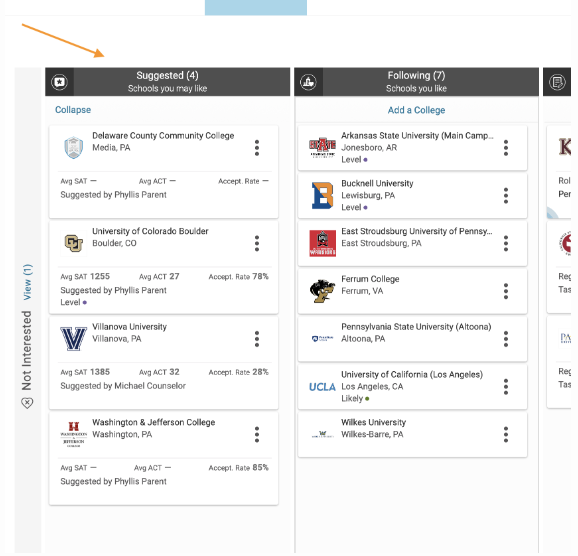Click Colorado Boulder Accept. Rate 78%
This screenshot has width=578, height=556.
tap(238, 277)
